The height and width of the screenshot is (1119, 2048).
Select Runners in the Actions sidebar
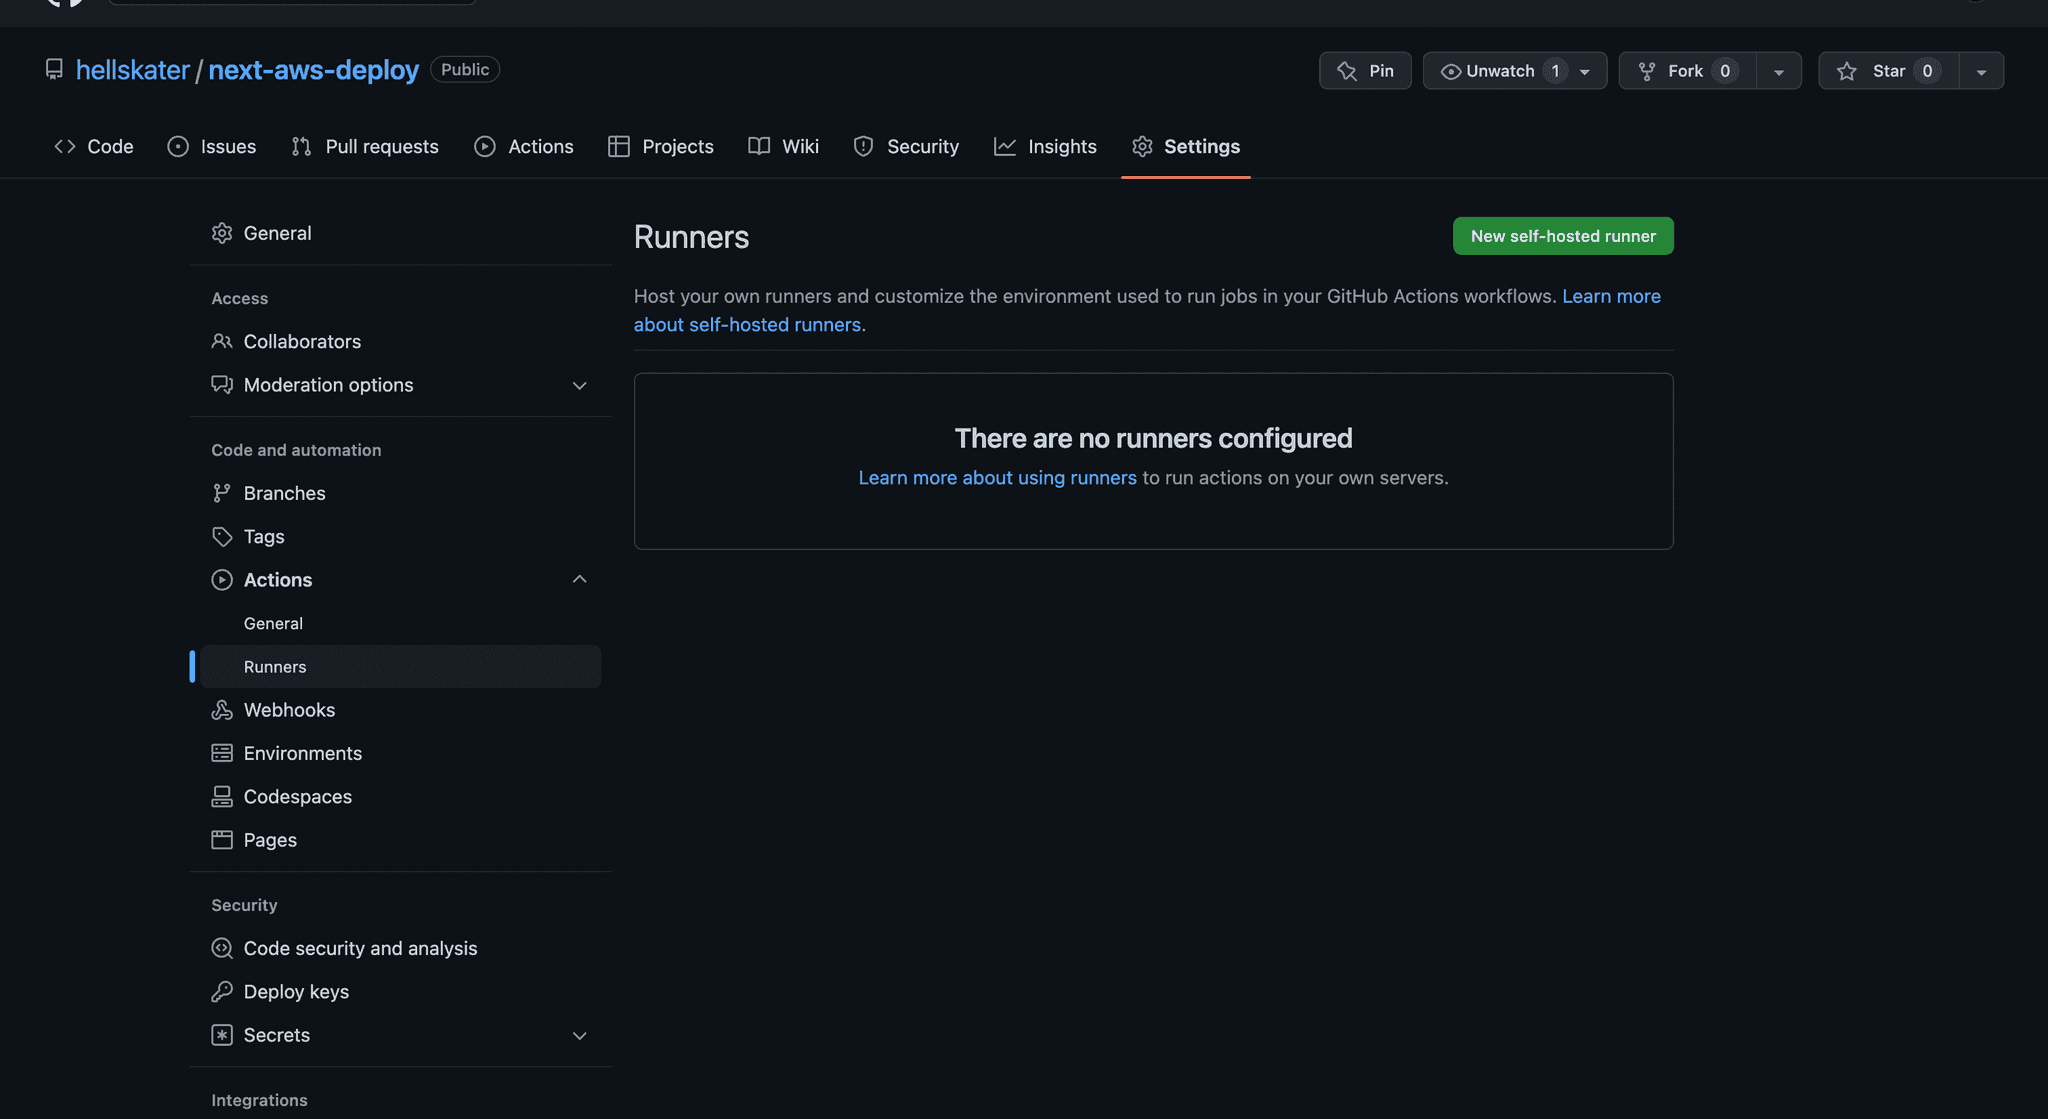274,666
